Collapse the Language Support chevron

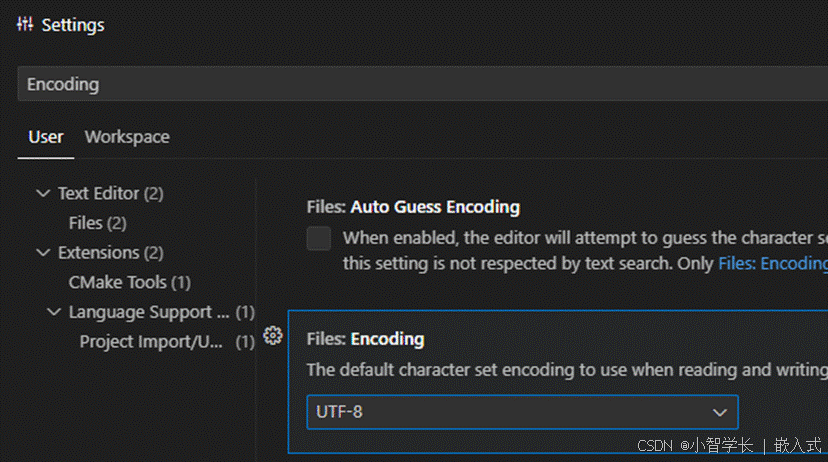[54, 312]
